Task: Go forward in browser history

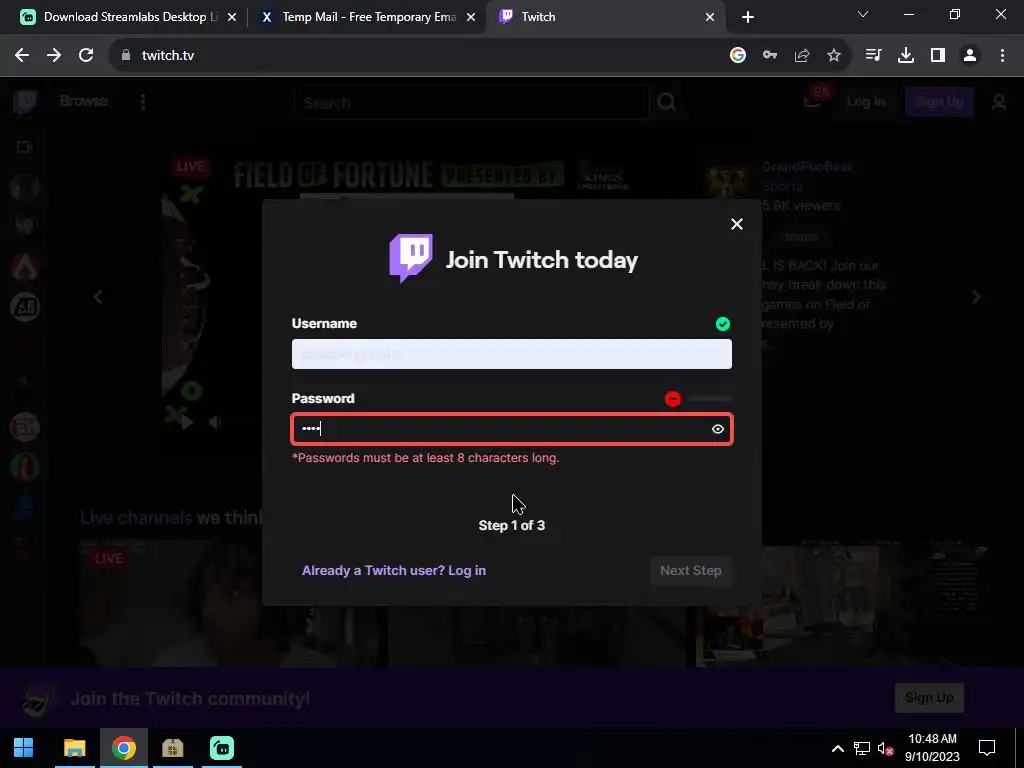Action: pos(54,56)
